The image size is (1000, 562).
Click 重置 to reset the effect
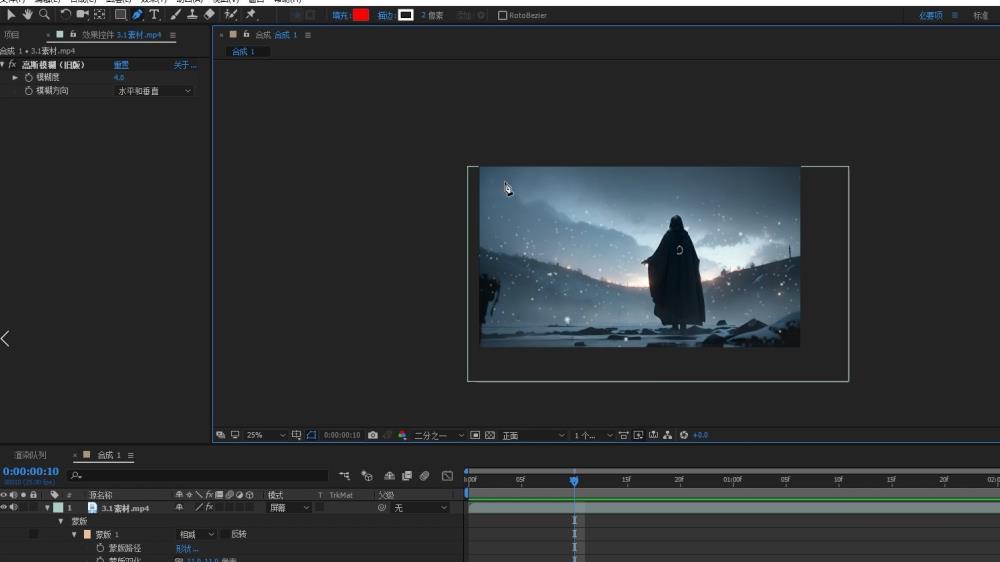(121, 65)
